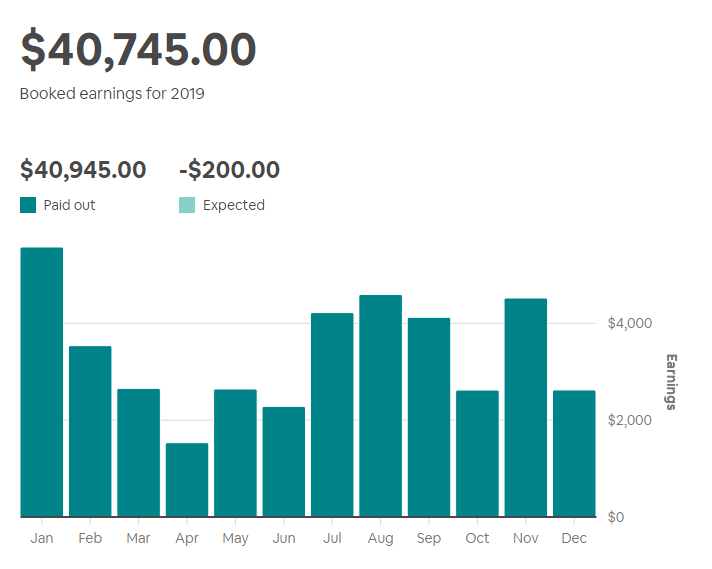The height and width of the screenshot is (569, 712).
Task: Select the July earnings bar
Action: (x=332, y=415)
